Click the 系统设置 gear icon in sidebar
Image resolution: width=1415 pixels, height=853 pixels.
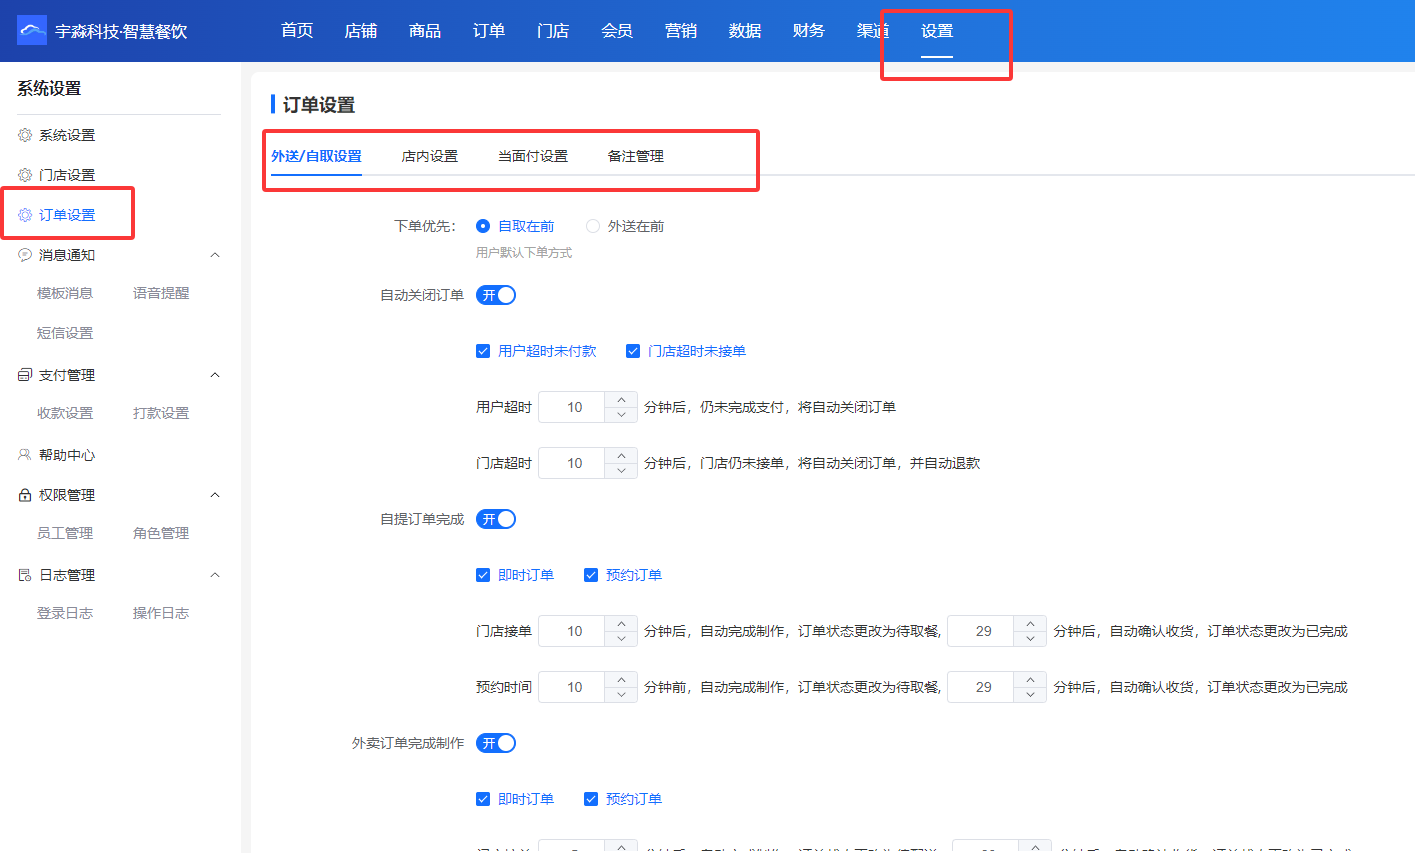(25, 135)
